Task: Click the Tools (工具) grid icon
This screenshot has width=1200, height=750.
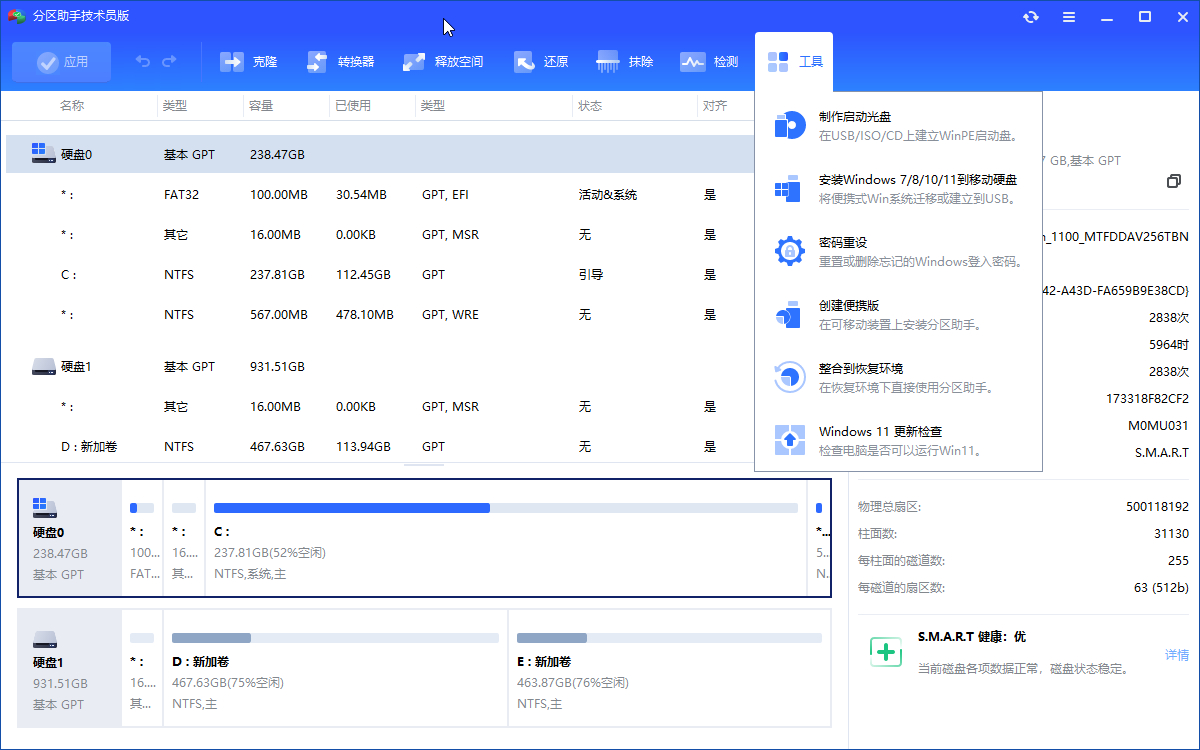Action: coord(778,62)
